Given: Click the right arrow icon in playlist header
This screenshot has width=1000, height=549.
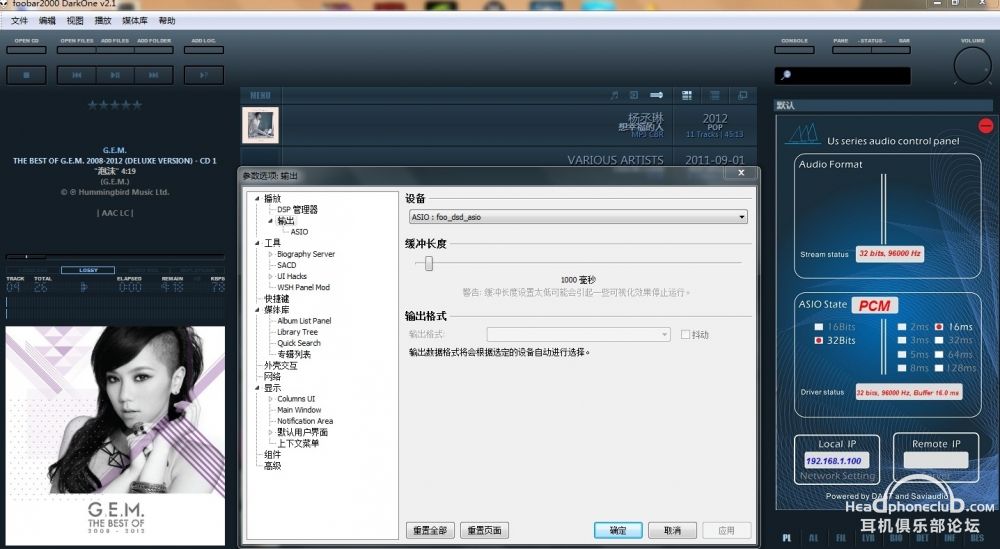Looking at the screenshot, I should pos(656,95).
